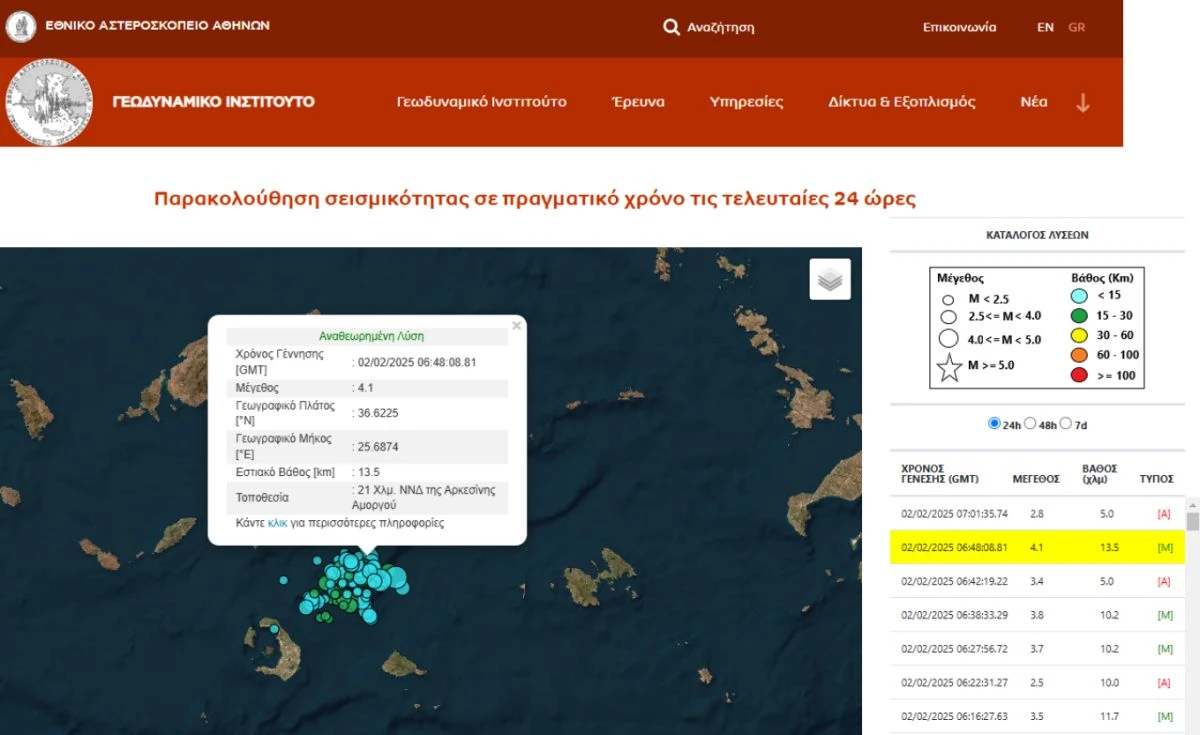Select the 48h time range radio

click(x=1030, y=423)
